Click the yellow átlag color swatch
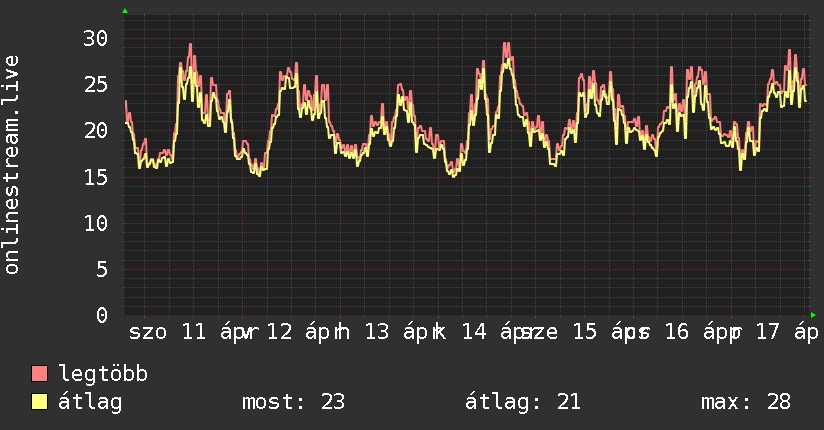Viewport: 824px width, 430px height. point(39,402)
